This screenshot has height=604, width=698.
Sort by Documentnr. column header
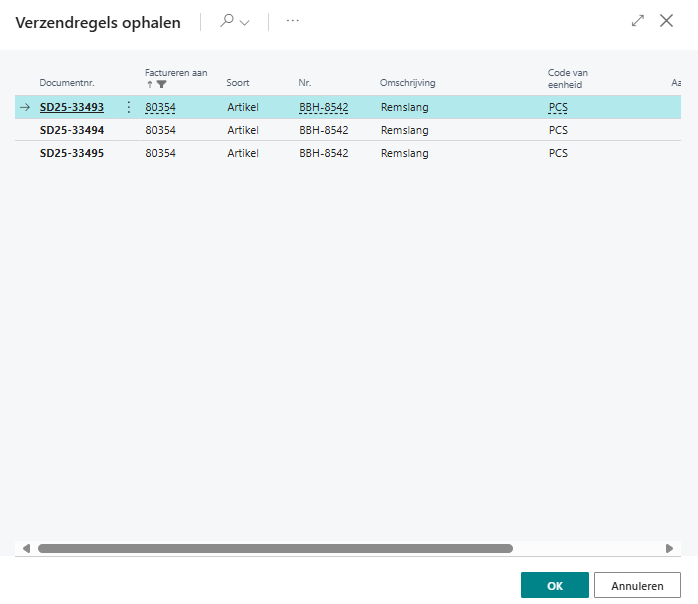[65, 82]
